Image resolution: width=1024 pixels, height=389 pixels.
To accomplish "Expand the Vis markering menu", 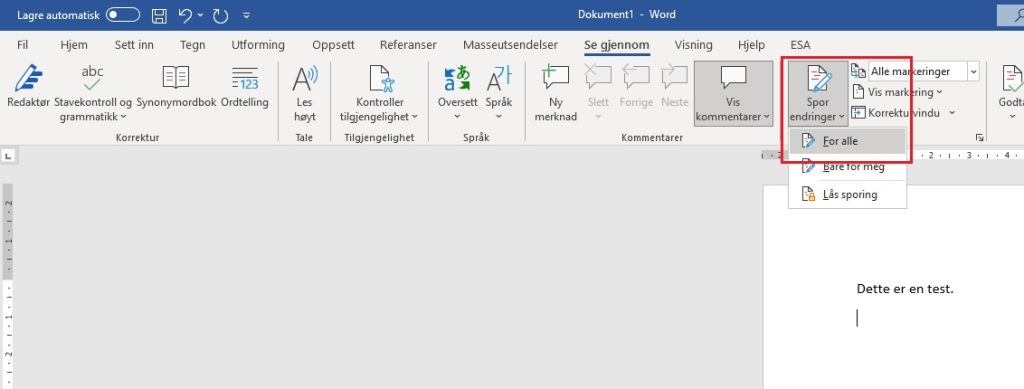I will tap(897, 92).
